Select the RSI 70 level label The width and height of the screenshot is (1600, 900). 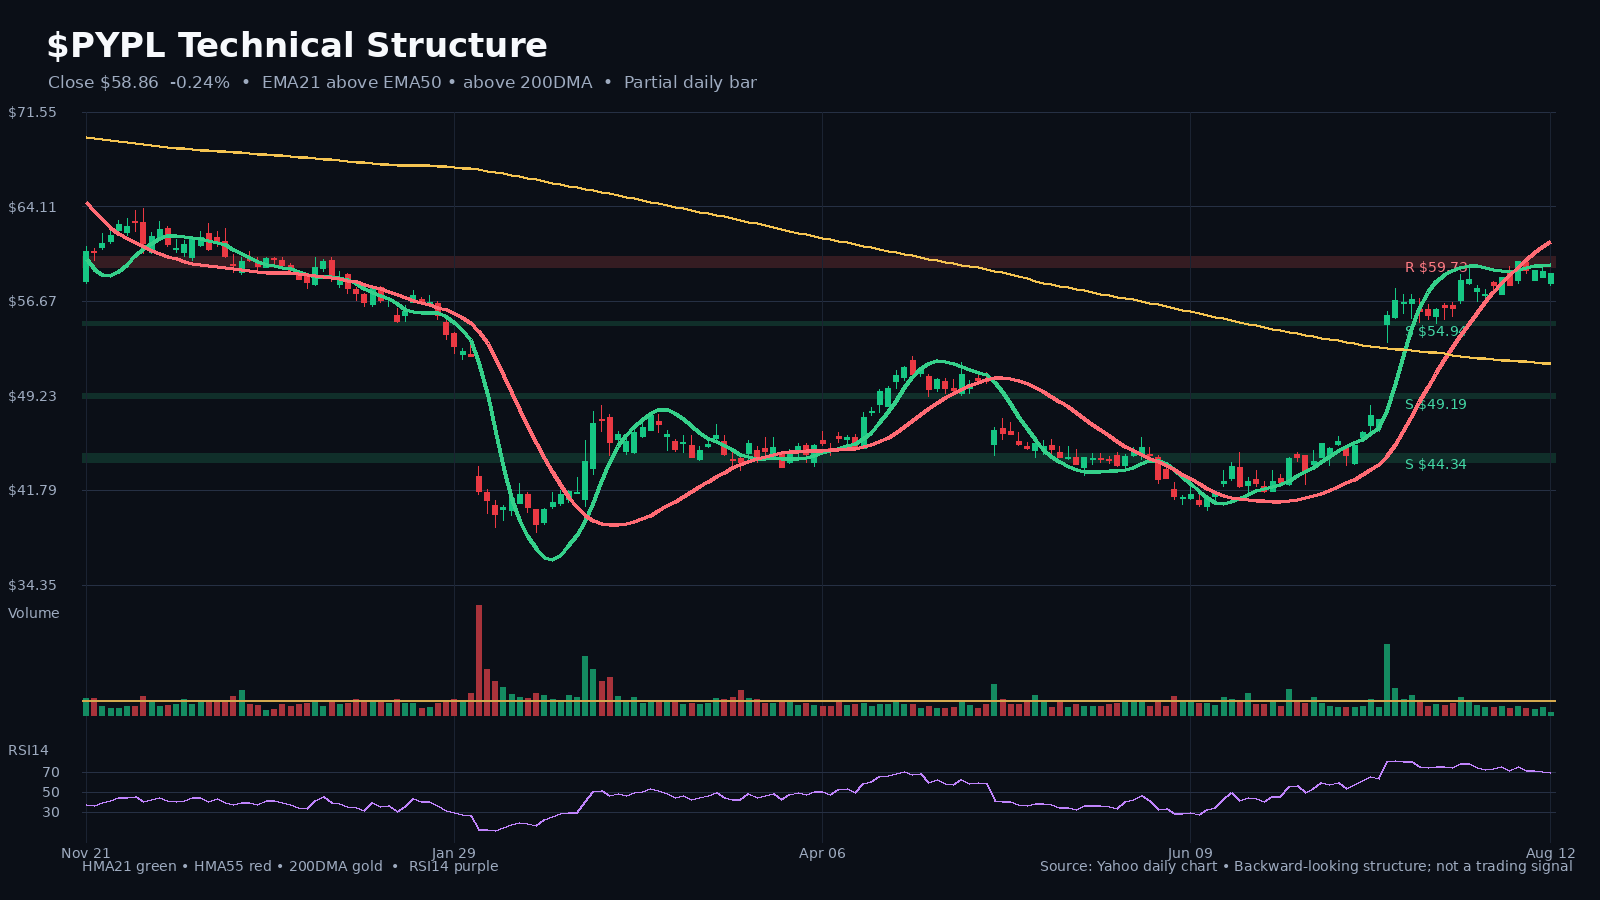[x=51, y=773]
